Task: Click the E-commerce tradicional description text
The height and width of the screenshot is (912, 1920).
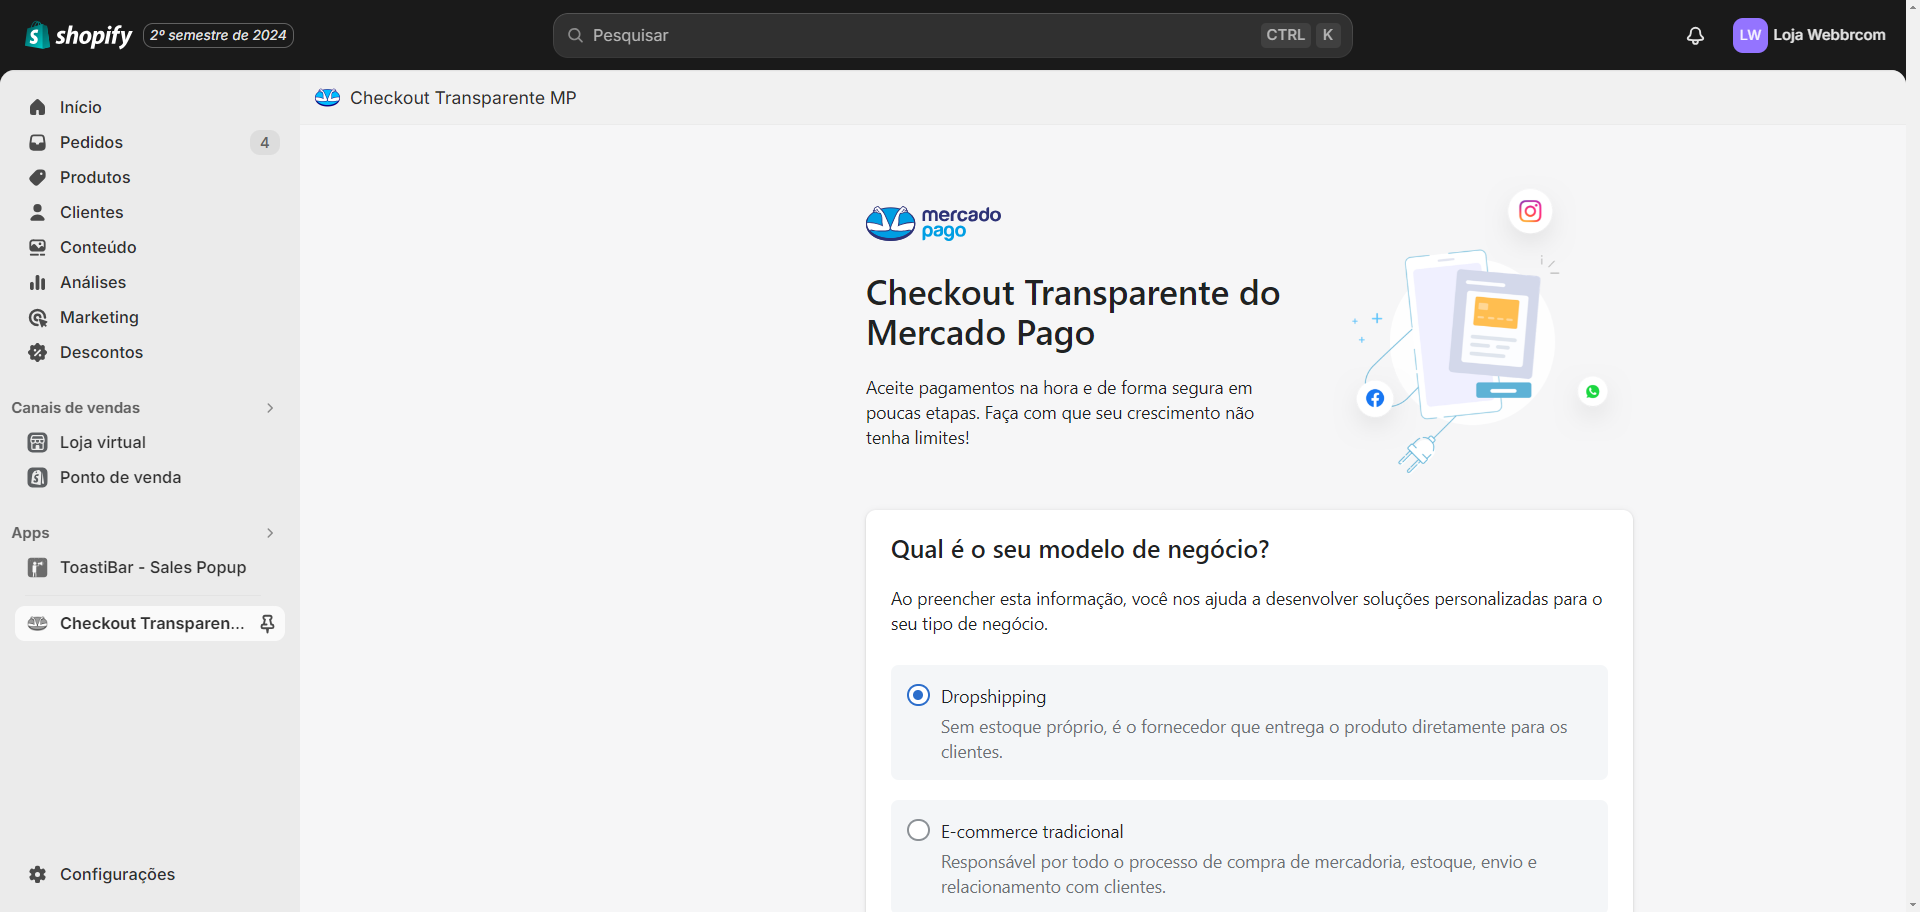Action: pyautogui.click(x=1239, y=874)
